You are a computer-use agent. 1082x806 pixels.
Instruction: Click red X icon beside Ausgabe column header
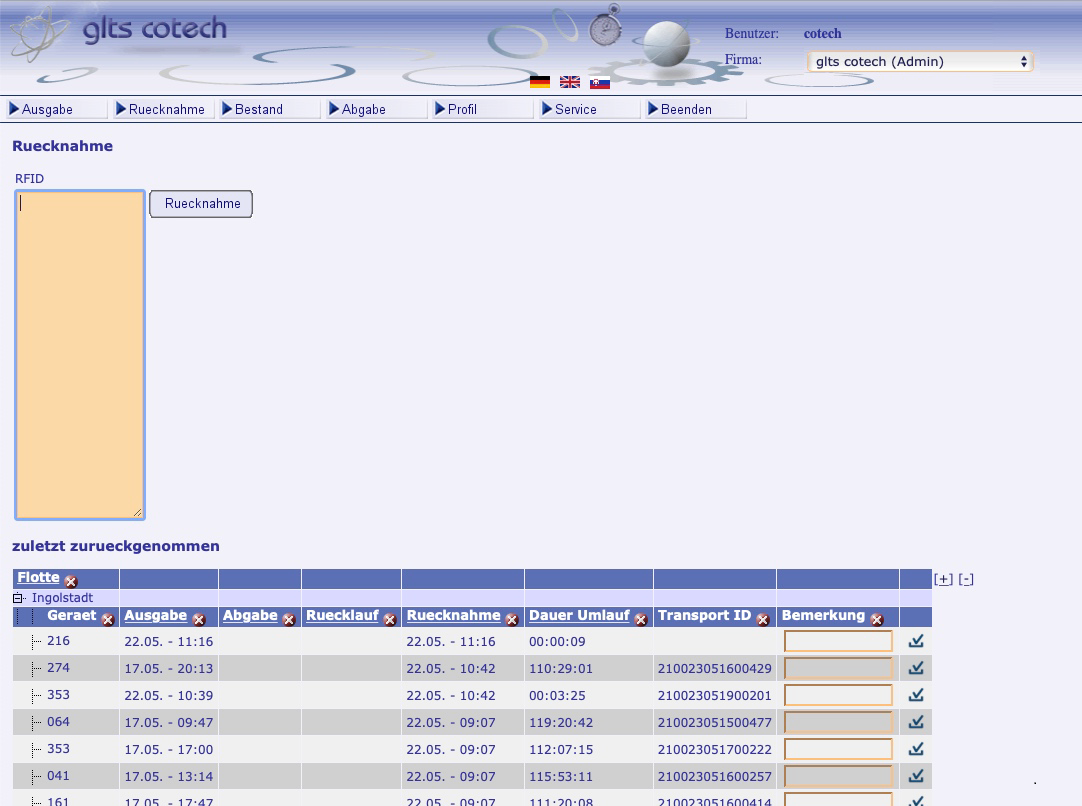[199, 619]
